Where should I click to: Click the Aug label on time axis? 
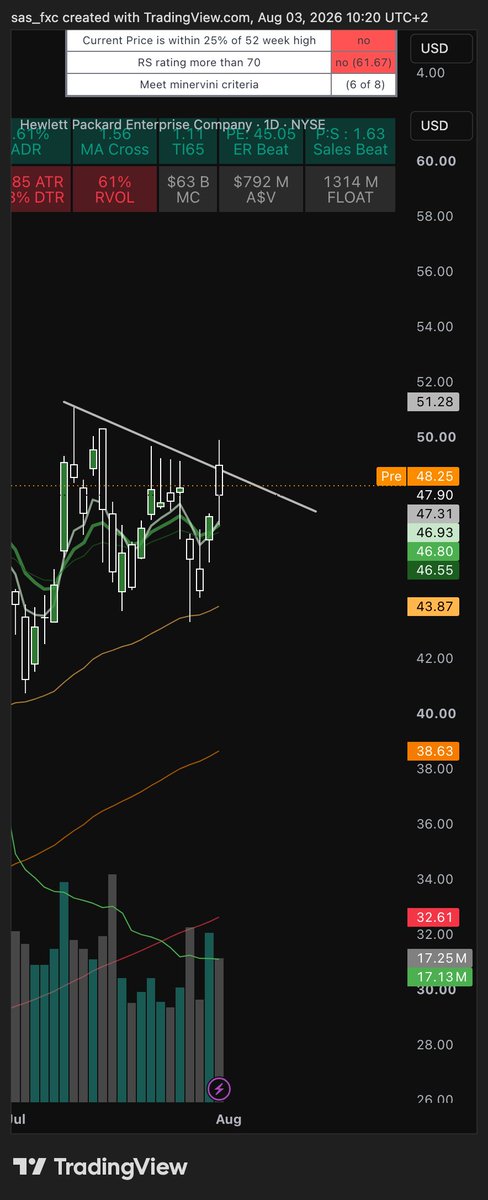pyautogui.click(x=228, y=1119)
